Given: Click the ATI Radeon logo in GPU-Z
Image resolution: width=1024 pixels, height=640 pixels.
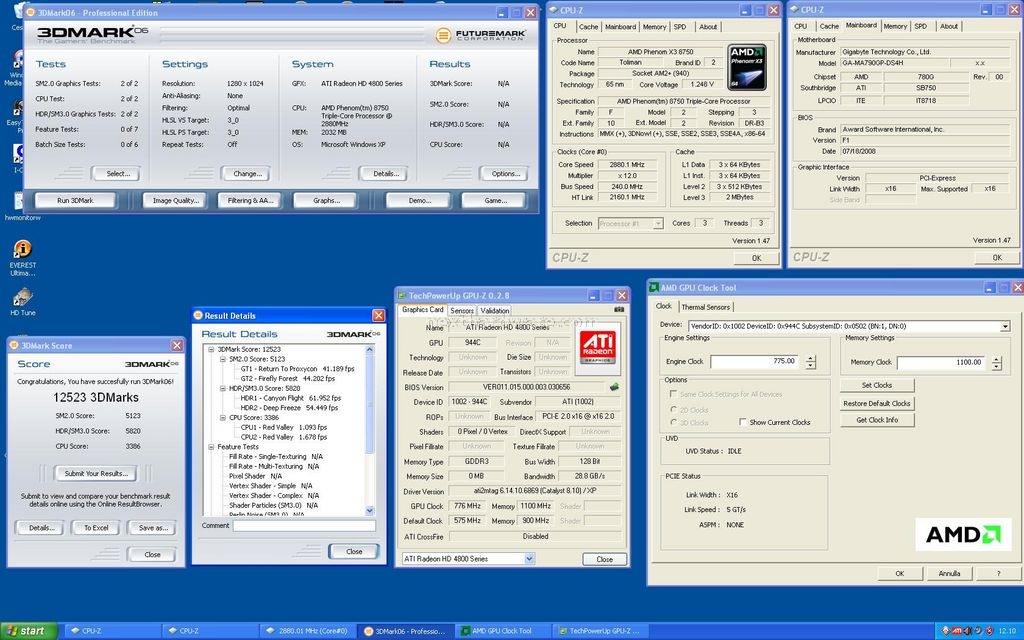Looking at the screenshot, I should coord(598,347).
